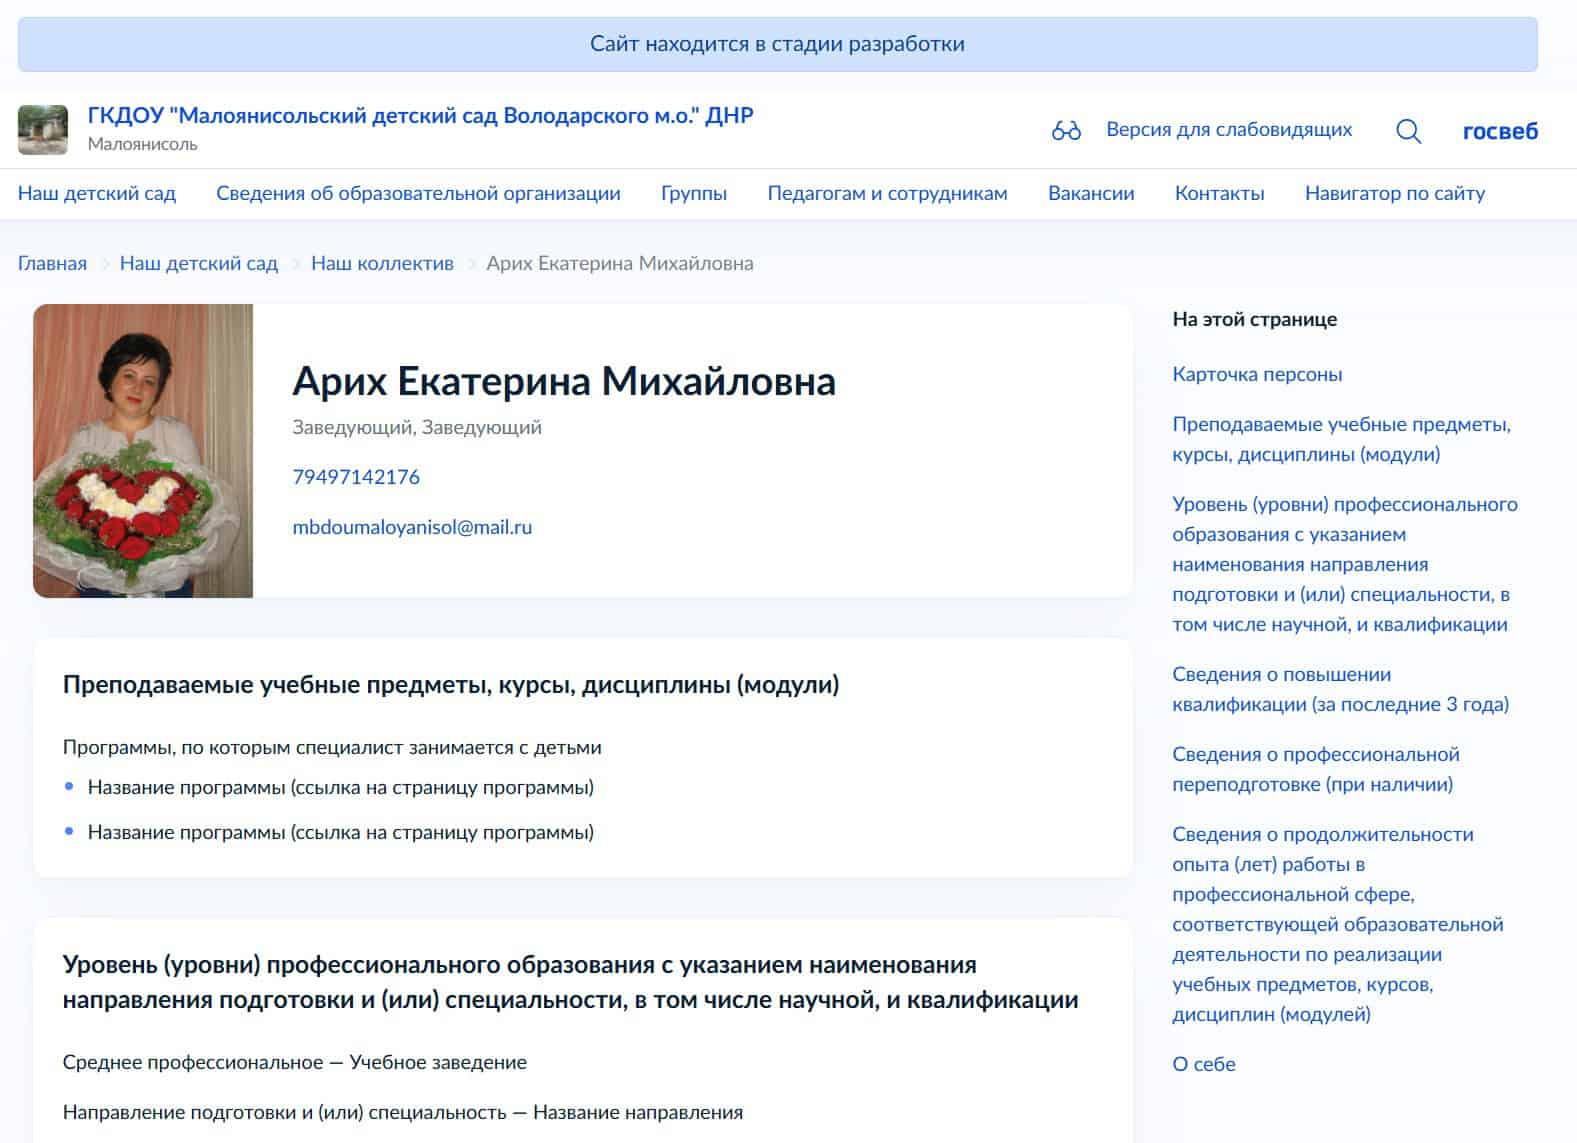
Task: Click second 'Название программы' list item
Action: [341, 832]
